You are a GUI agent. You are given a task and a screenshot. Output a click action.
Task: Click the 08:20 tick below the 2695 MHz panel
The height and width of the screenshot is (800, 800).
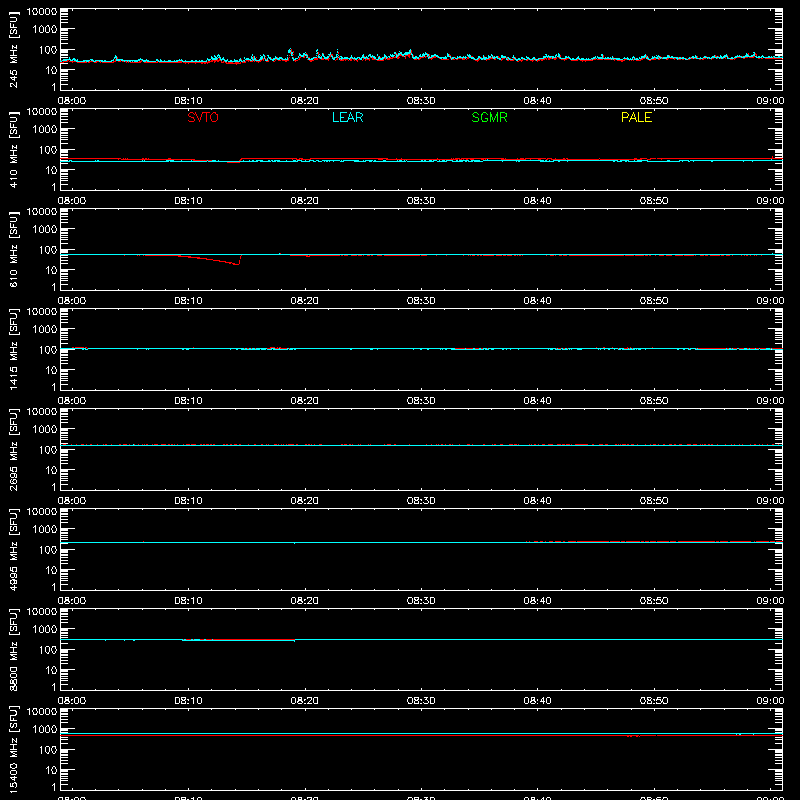point(305,501)
